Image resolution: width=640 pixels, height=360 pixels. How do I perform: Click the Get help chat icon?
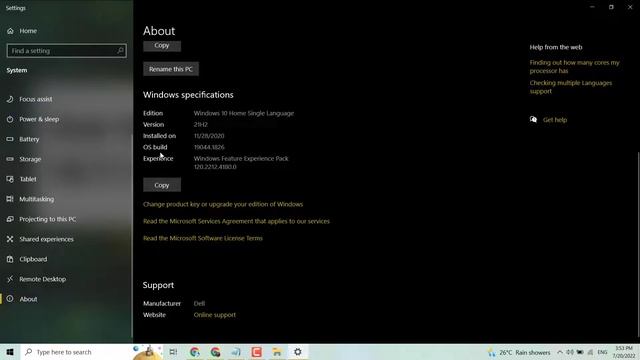533,119
